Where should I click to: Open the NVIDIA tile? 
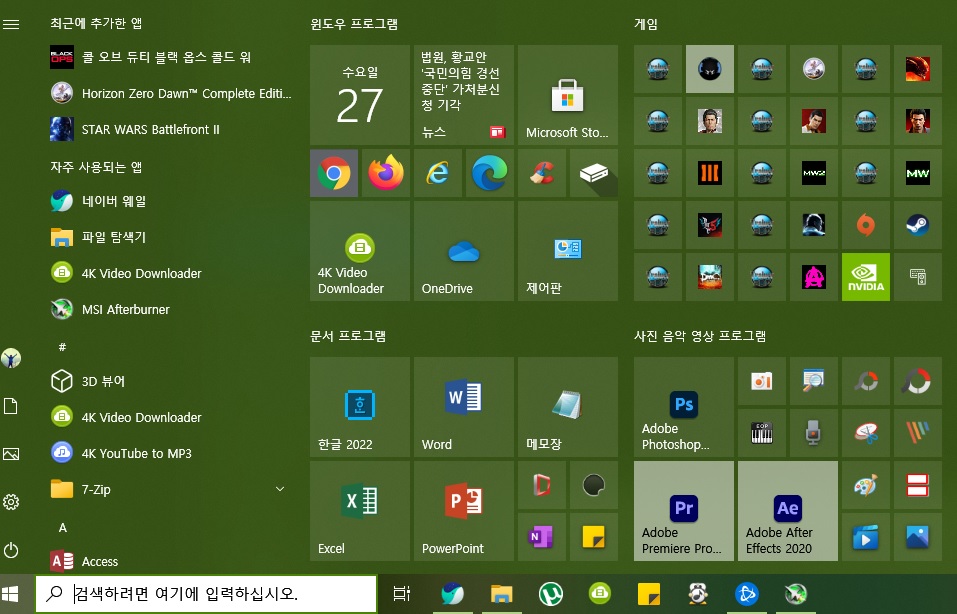tap(865, 277)
